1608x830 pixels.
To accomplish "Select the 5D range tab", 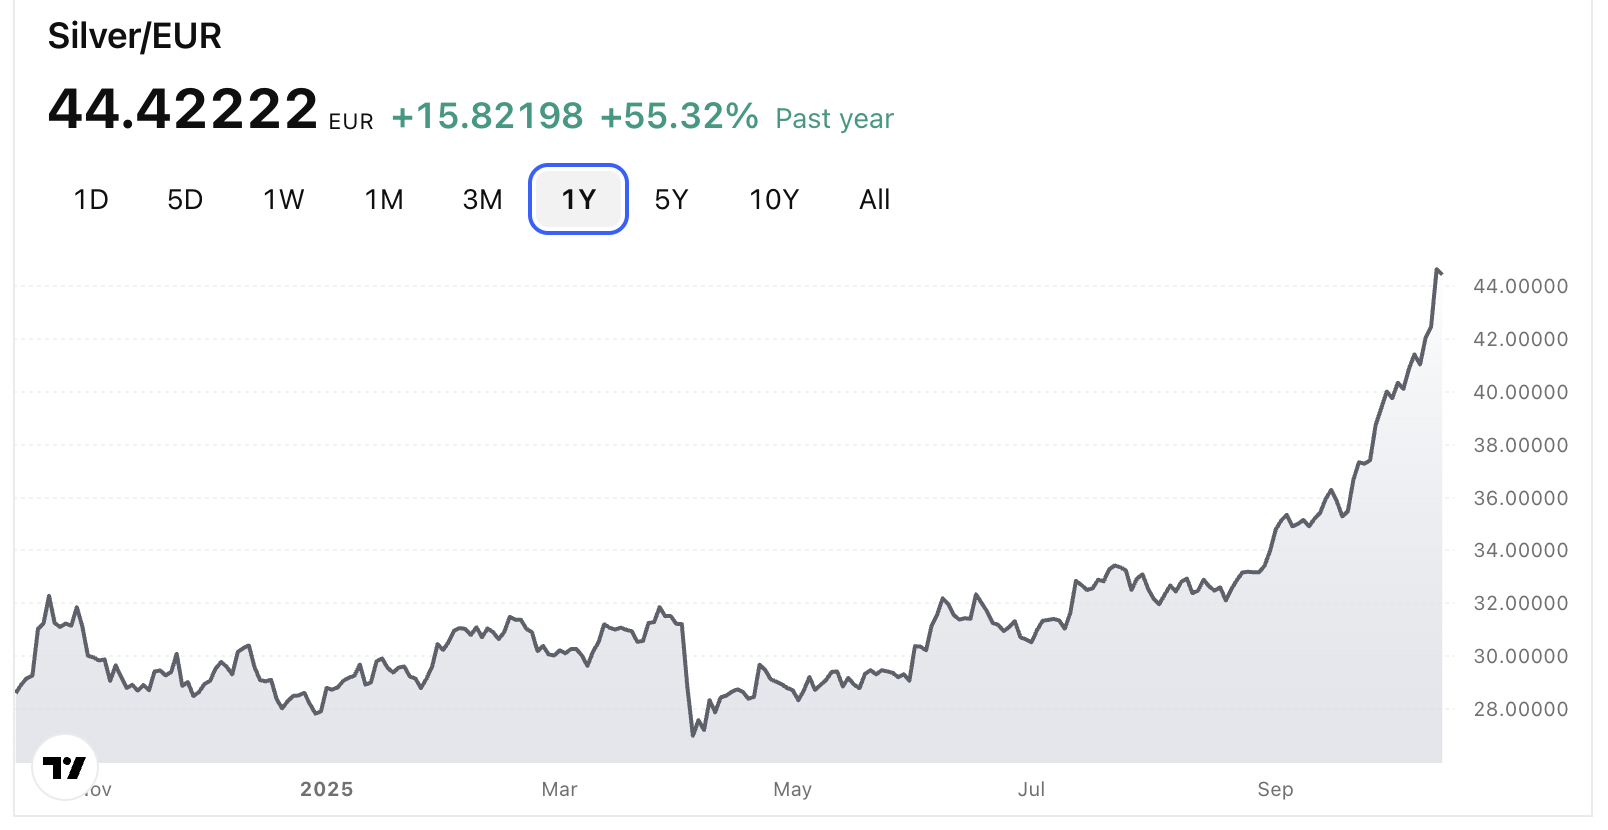I will click(185, 200).
